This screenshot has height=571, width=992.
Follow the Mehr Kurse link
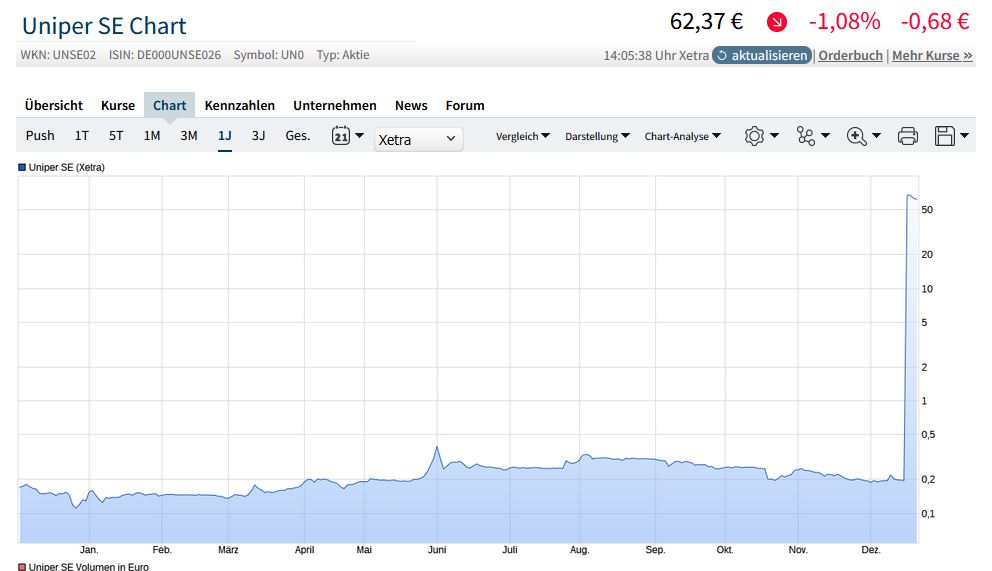932,56
